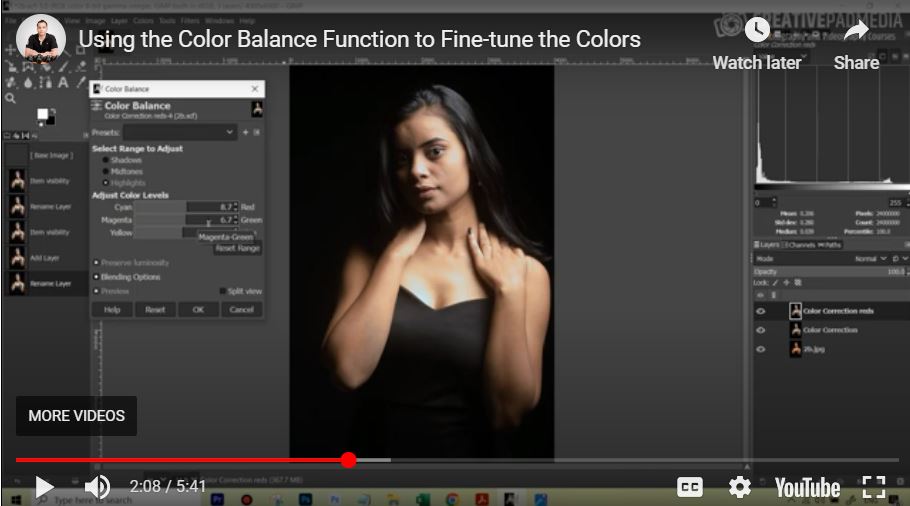Switch to the Paths tab
The image size is (910, 506).
(x=830, y=245)
